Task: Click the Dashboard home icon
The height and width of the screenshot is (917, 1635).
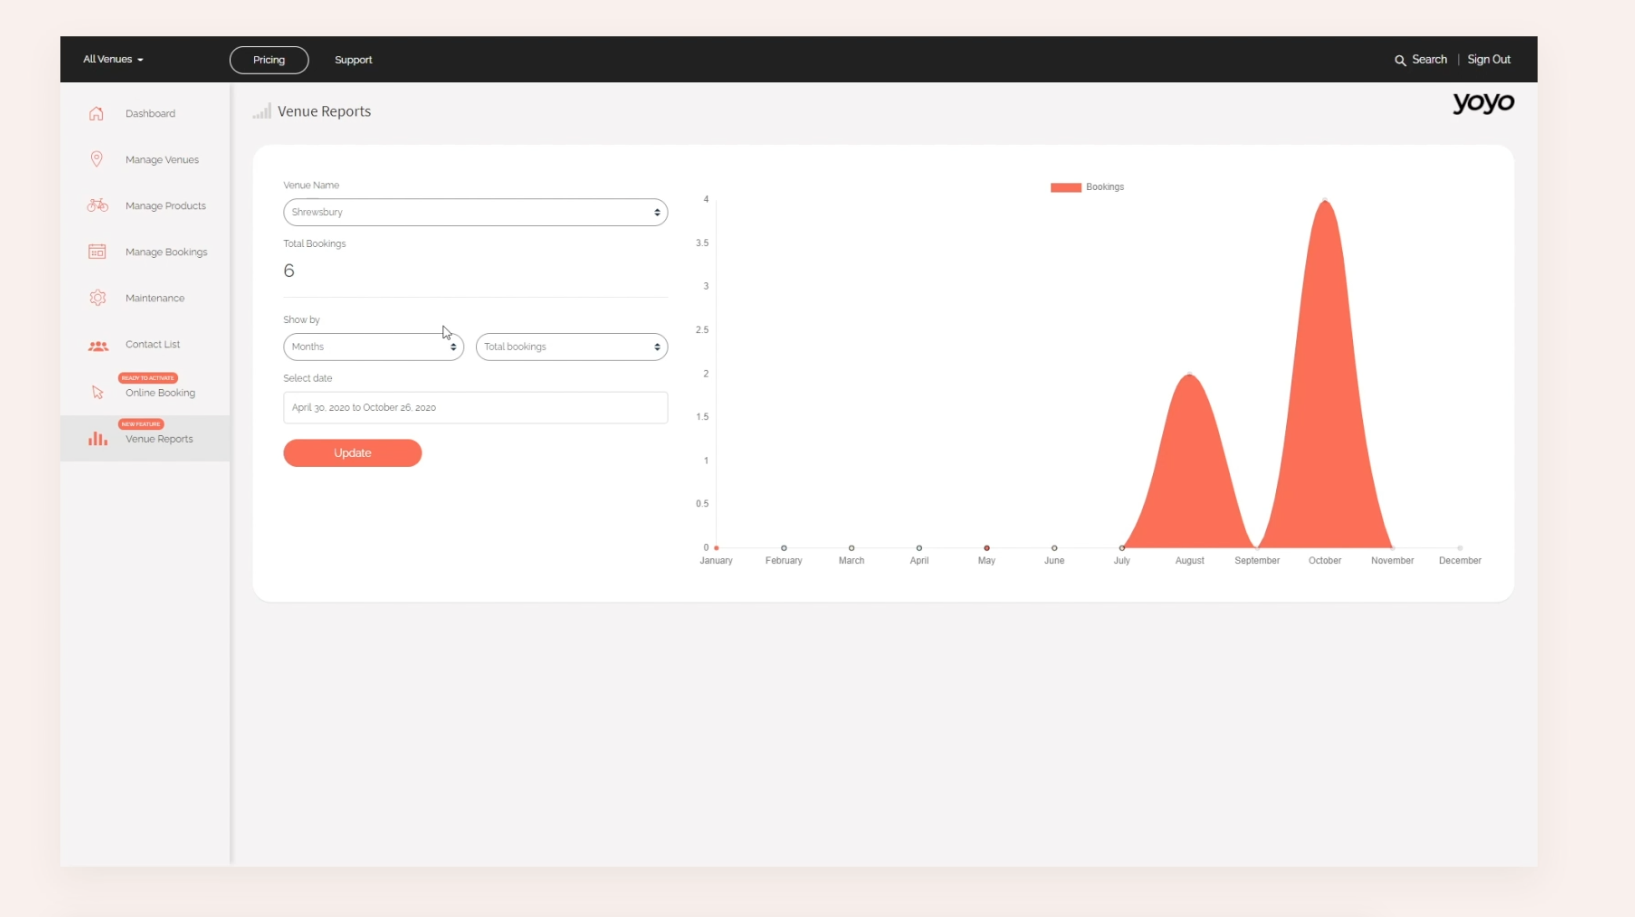Action: pos(96,114)
